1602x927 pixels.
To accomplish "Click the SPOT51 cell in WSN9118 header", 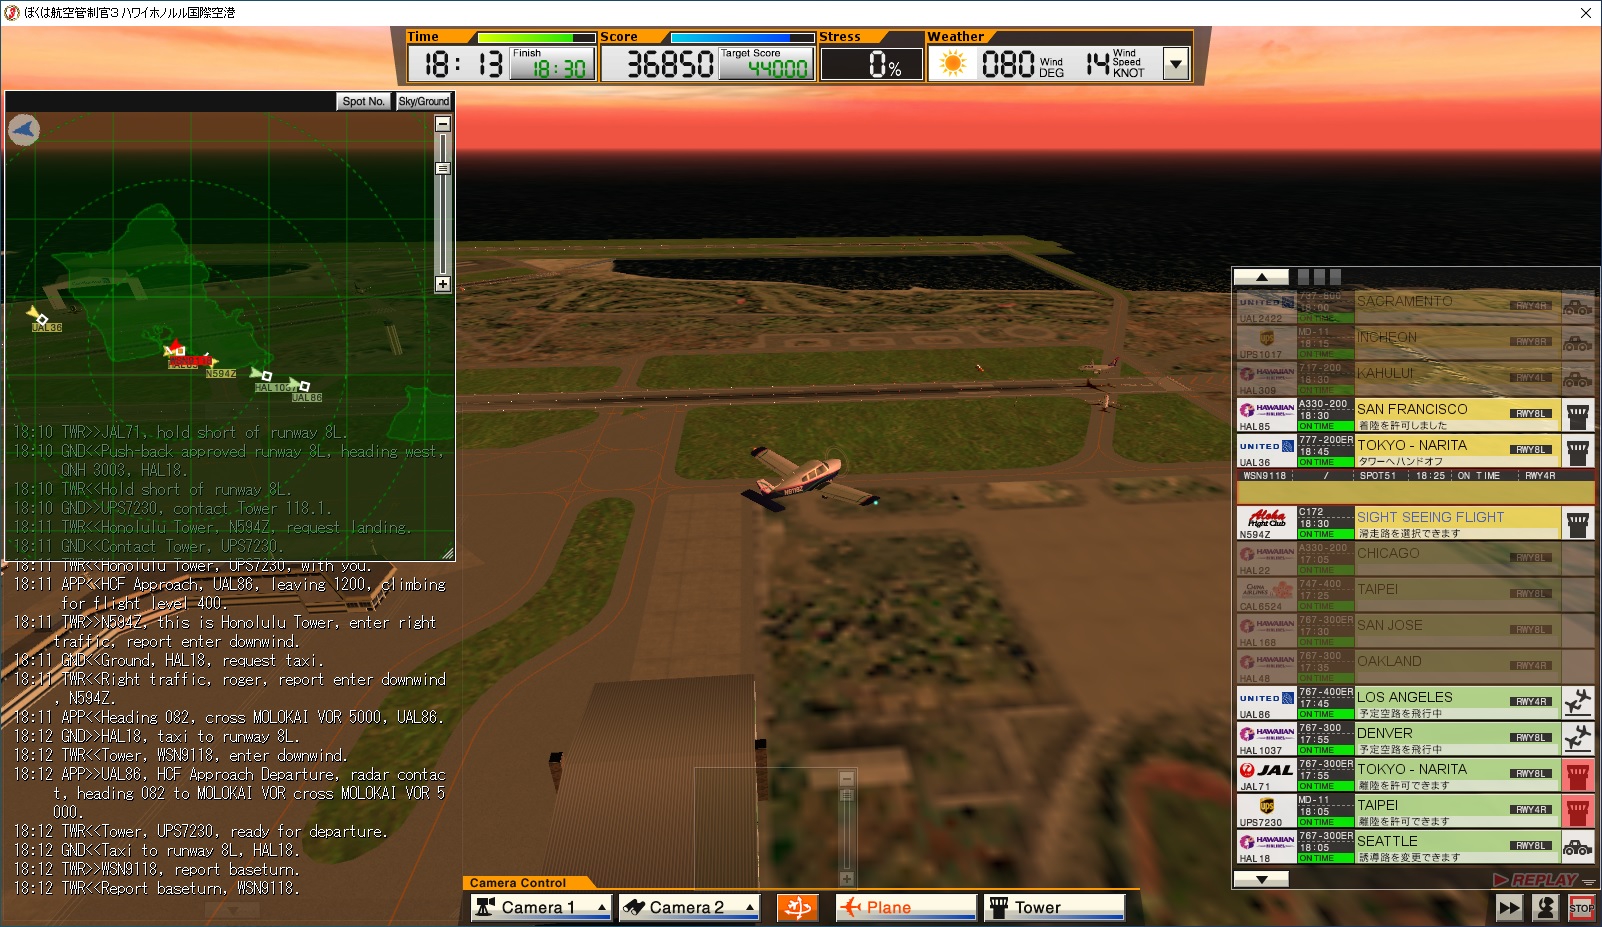I will pos(1377,476).
